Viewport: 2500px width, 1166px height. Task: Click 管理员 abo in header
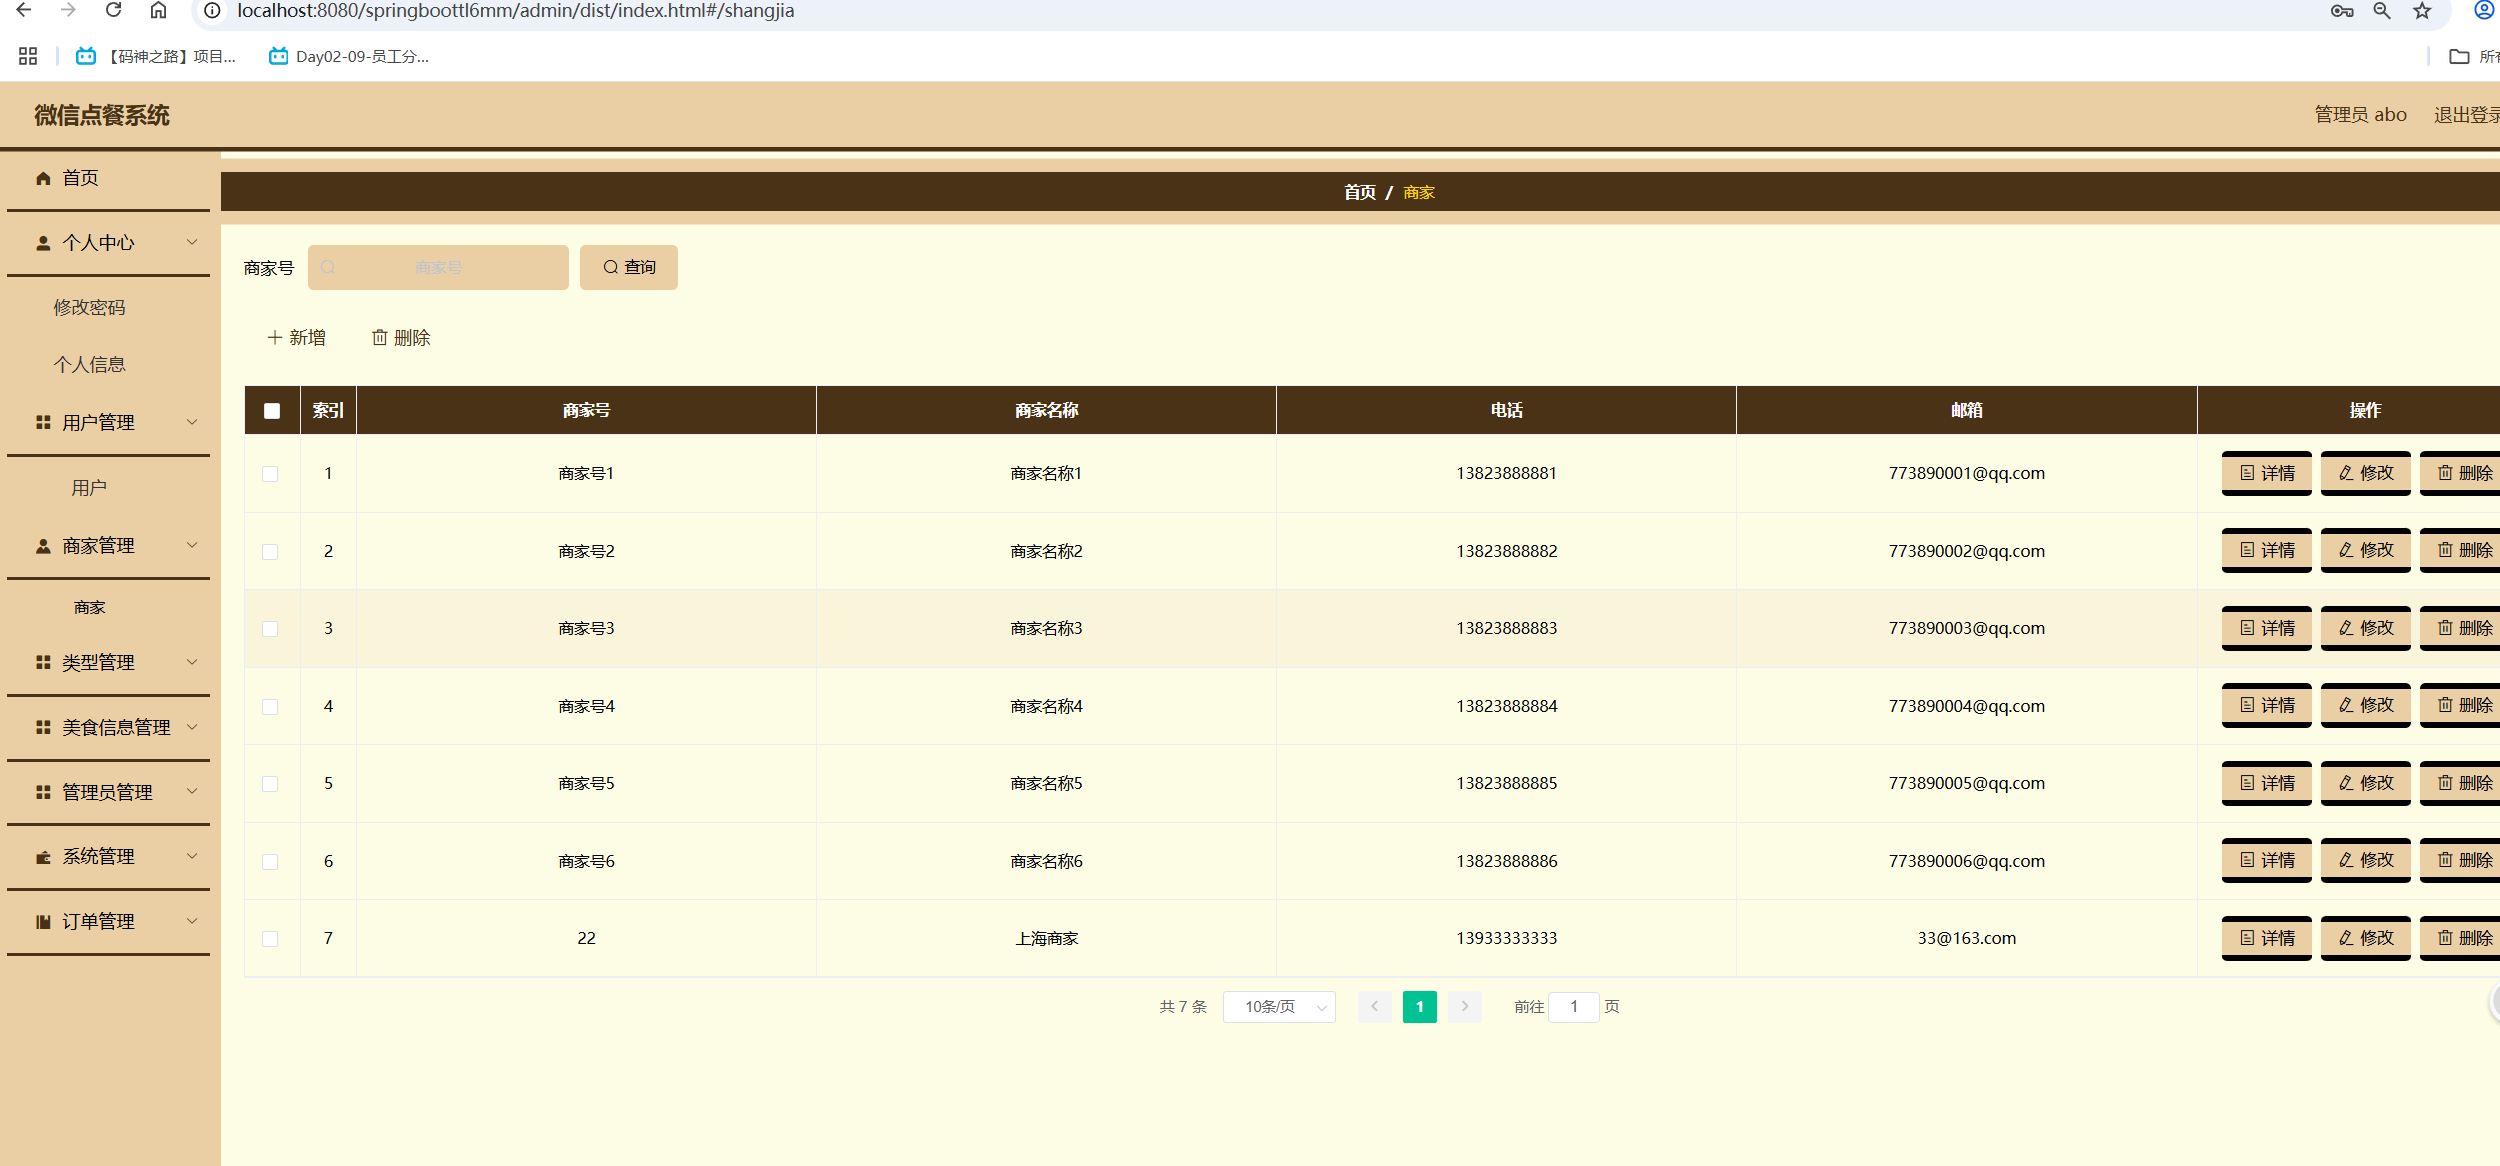(x=2360, y=115)
